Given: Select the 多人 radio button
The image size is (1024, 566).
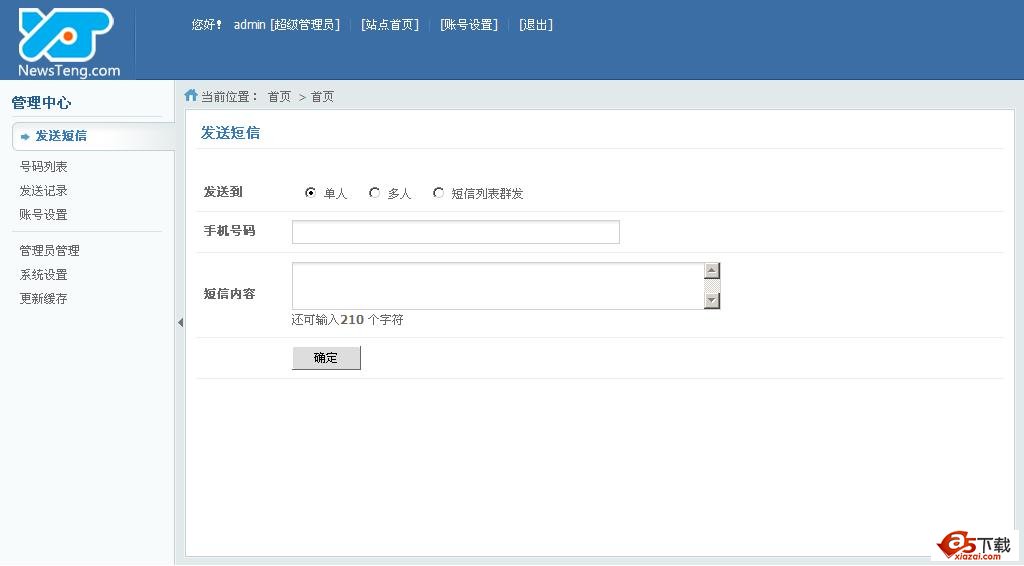Looking at the screenshot, I should coord(374,193).
